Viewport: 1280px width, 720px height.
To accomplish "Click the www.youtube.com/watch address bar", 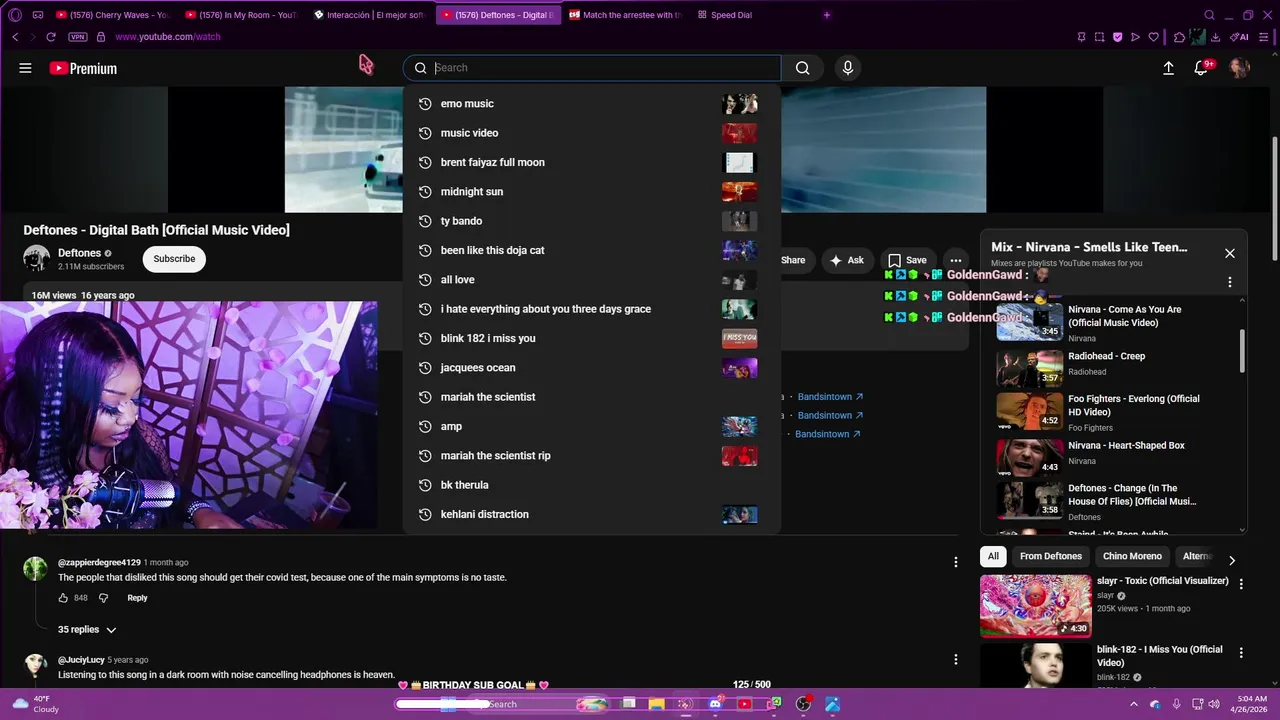I will 168,37.
